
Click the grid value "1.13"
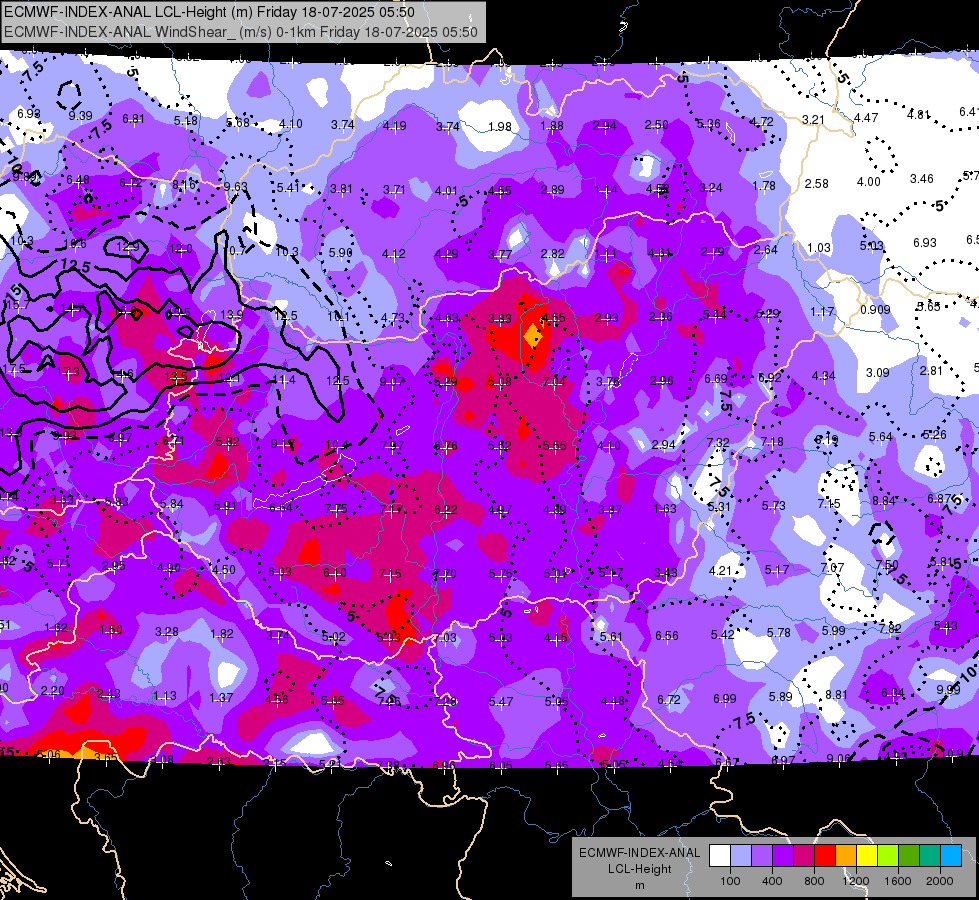click(x=165, y=696)
